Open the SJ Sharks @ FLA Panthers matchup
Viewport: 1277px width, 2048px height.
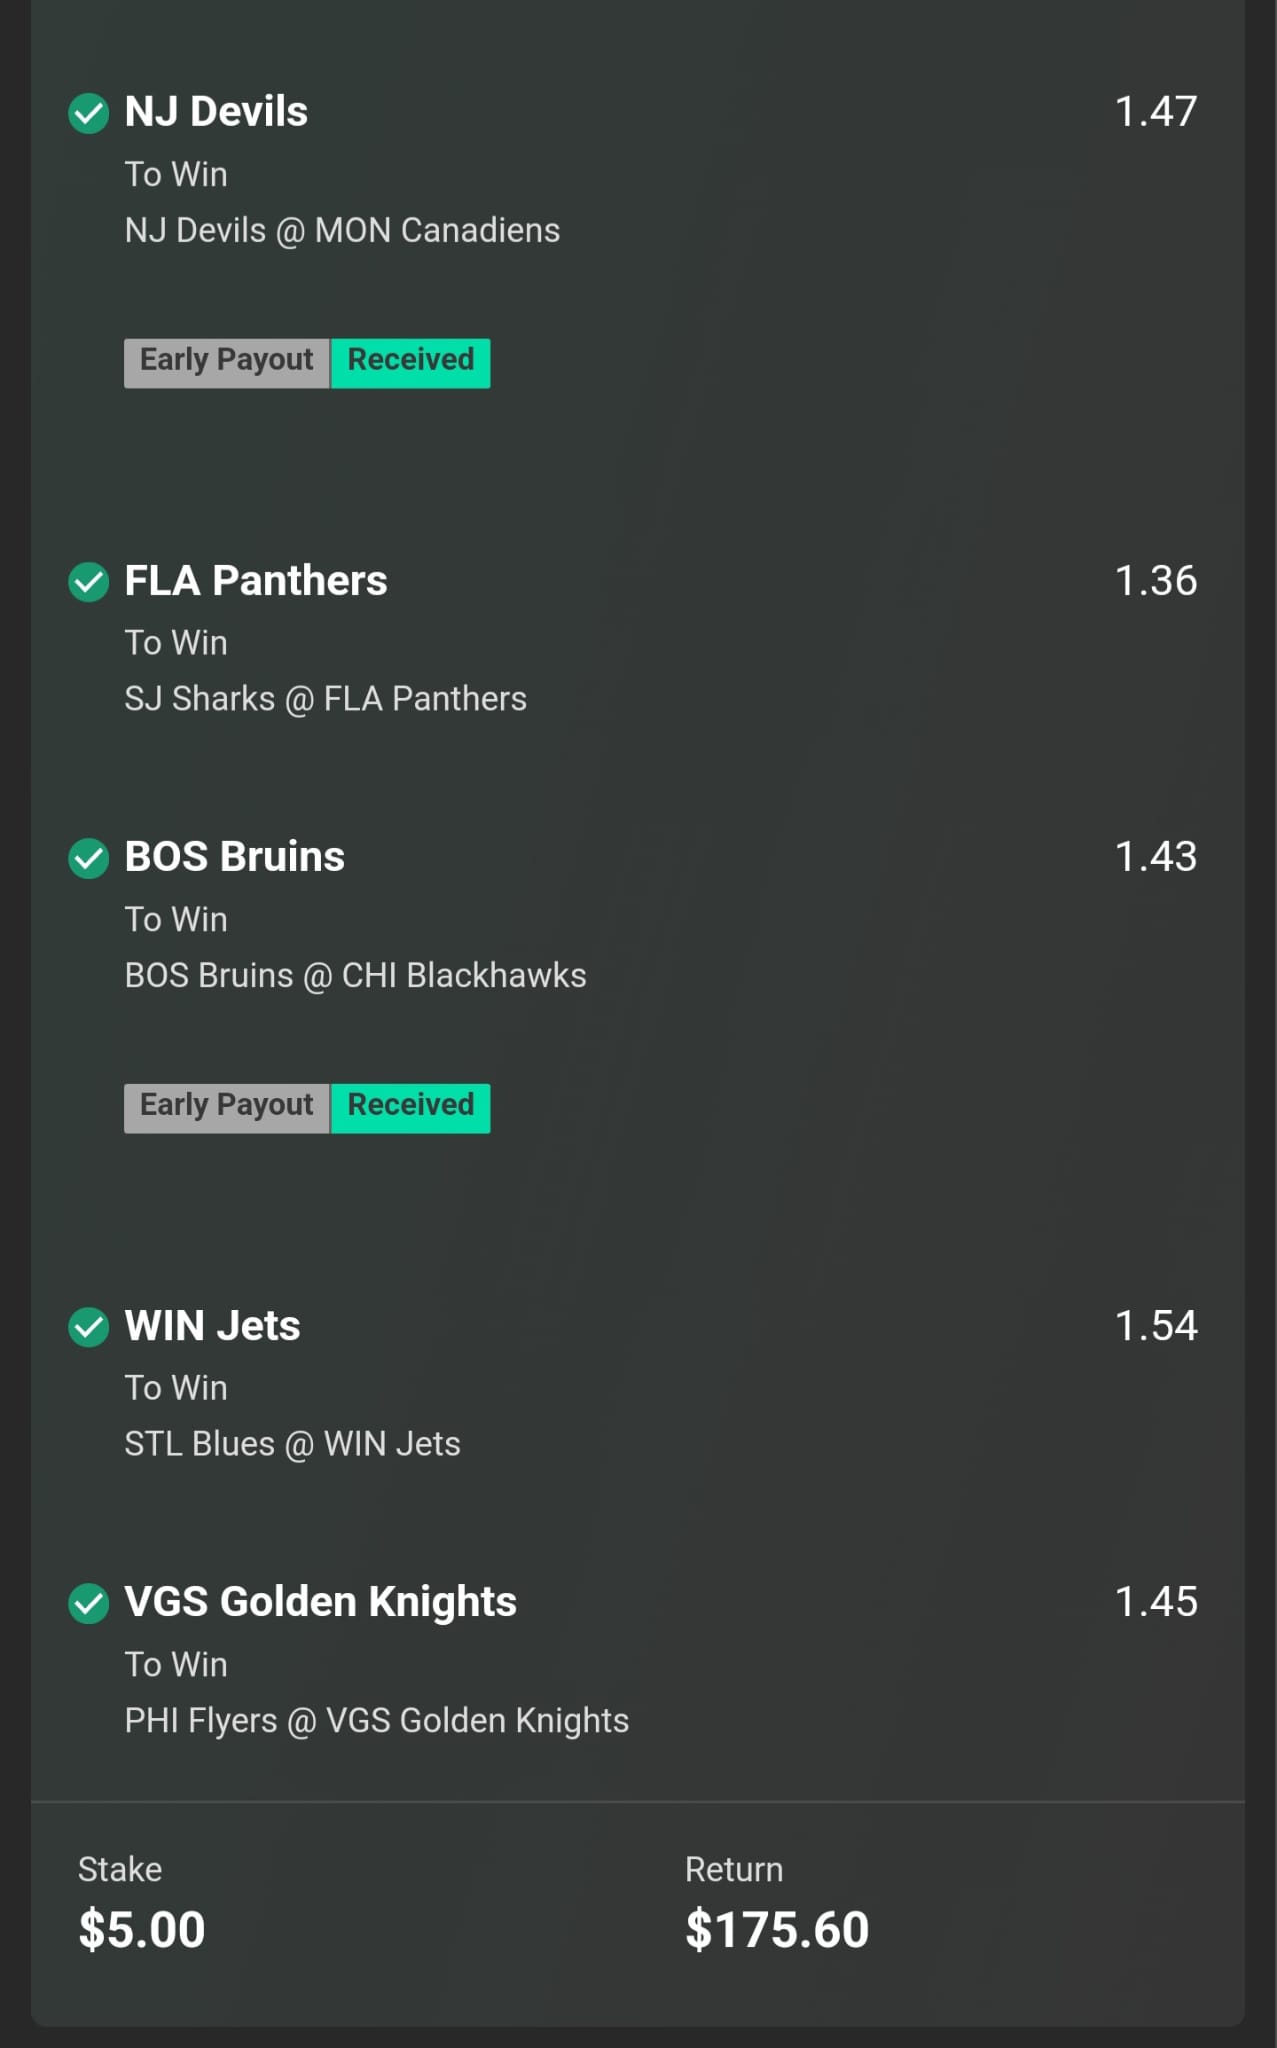point(325,699)
